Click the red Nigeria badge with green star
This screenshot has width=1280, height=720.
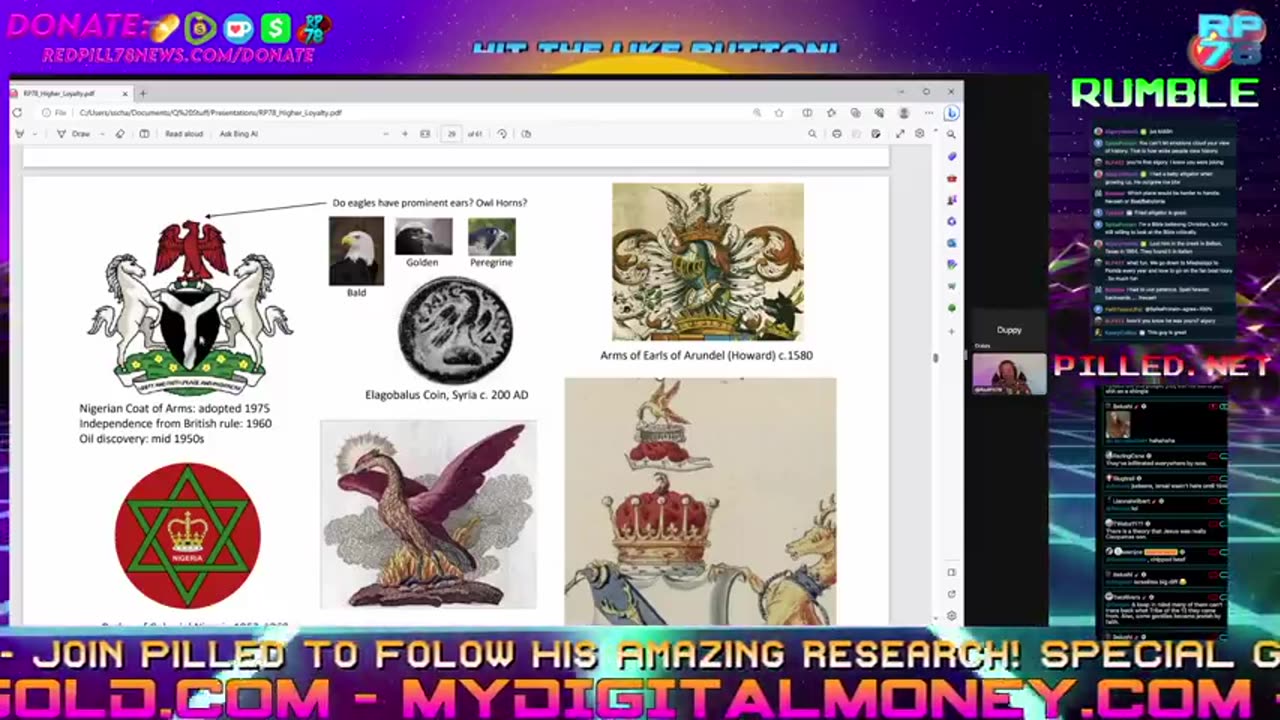point(188,535)
